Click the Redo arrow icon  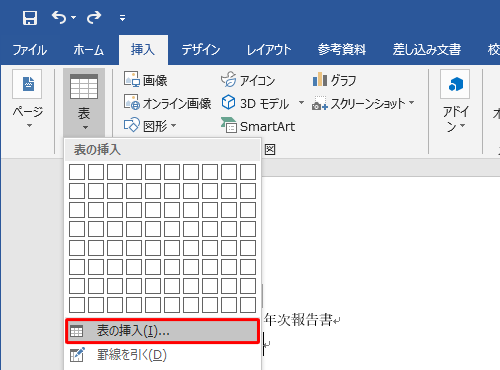(94, 17)
